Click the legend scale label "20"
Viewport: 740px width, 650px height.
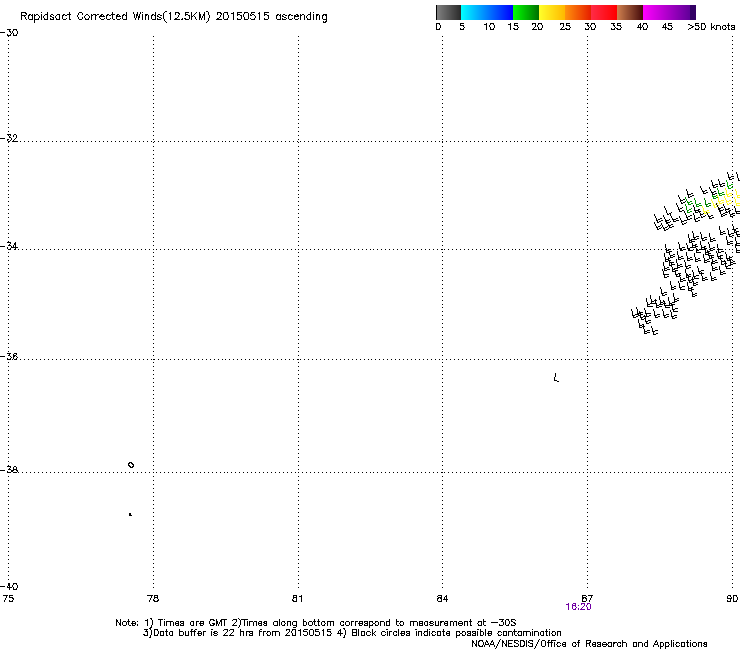click(x=537, y=27)
